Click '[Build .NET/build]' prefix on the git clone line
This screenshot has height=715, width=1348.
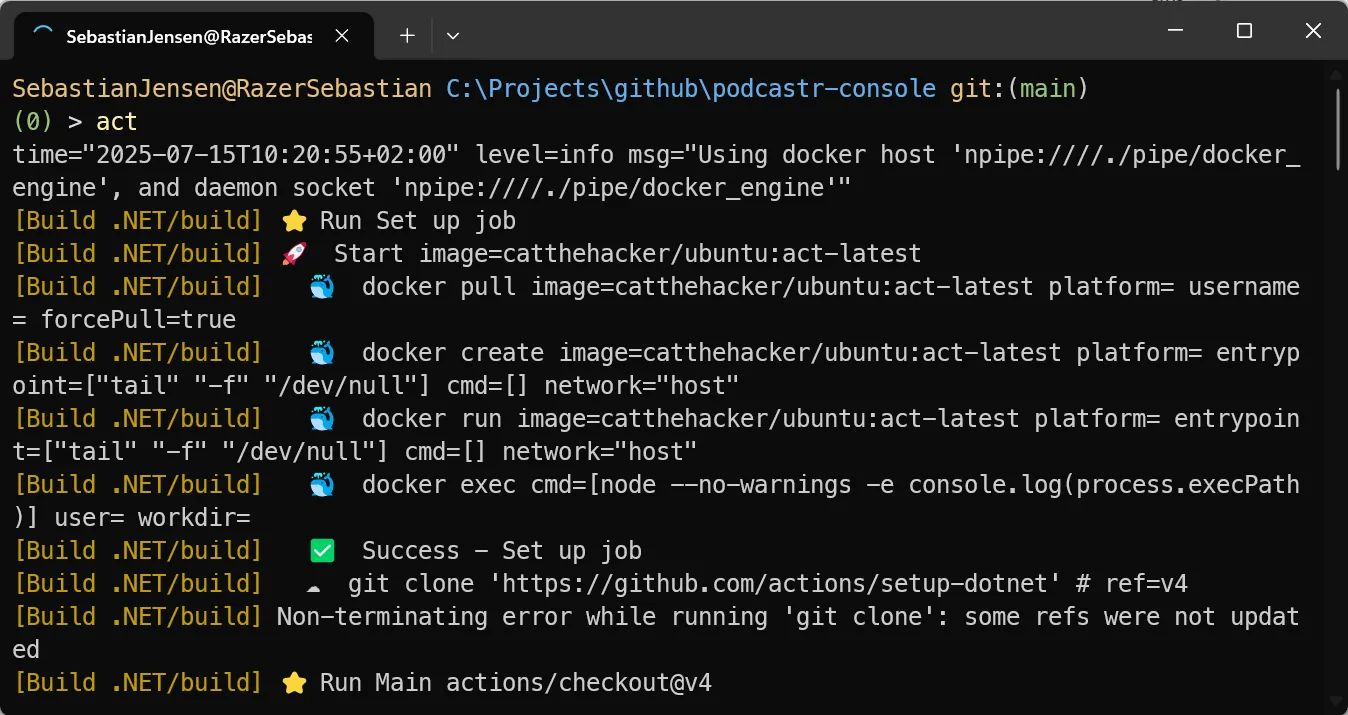138,583
